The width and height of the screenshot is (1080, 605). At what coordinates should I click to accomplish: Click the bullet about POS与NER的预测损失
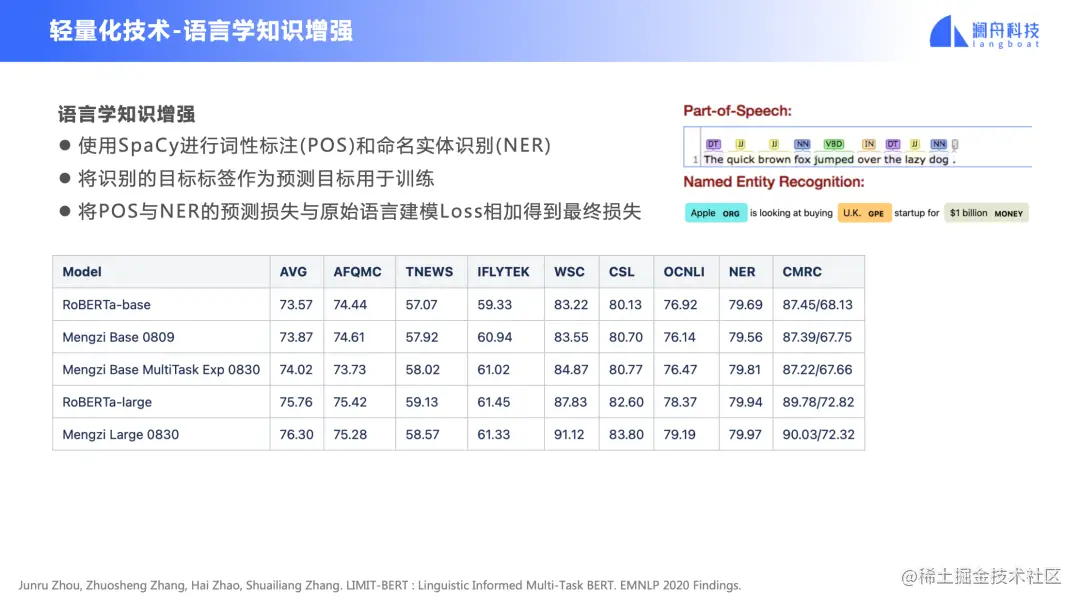(351, 211)
